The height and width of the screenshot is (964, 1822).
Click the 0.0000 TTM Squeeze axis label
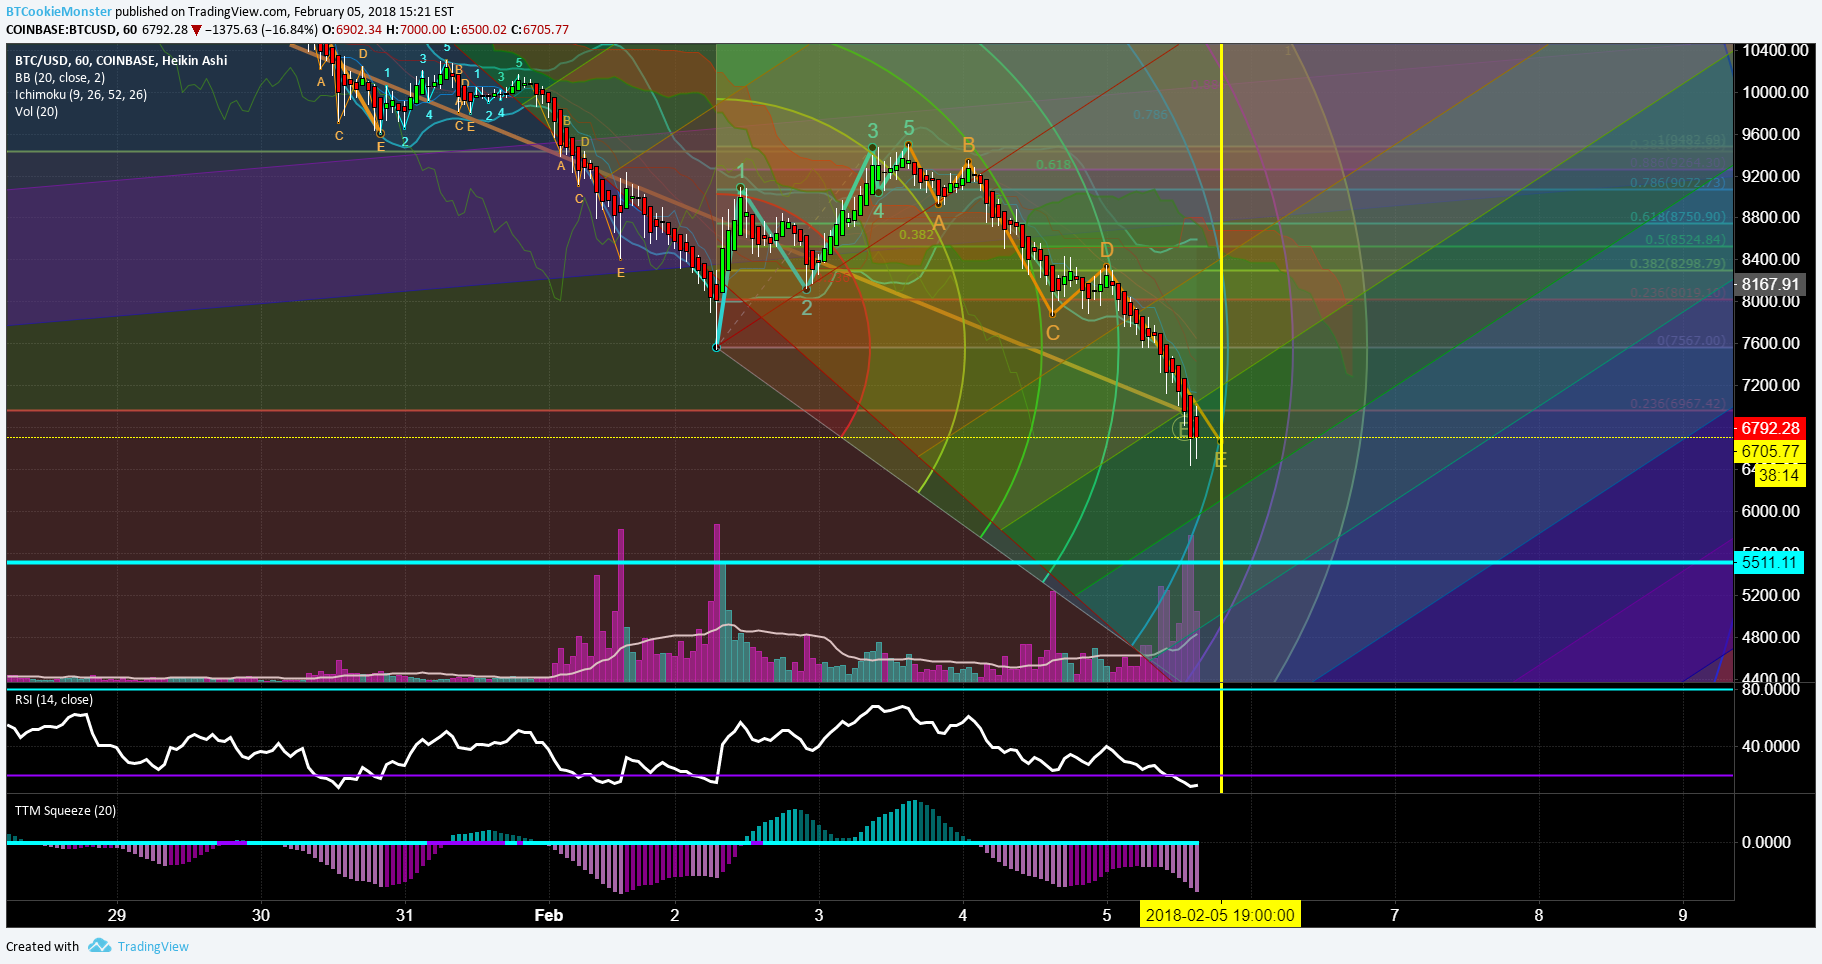(1766, 842)
